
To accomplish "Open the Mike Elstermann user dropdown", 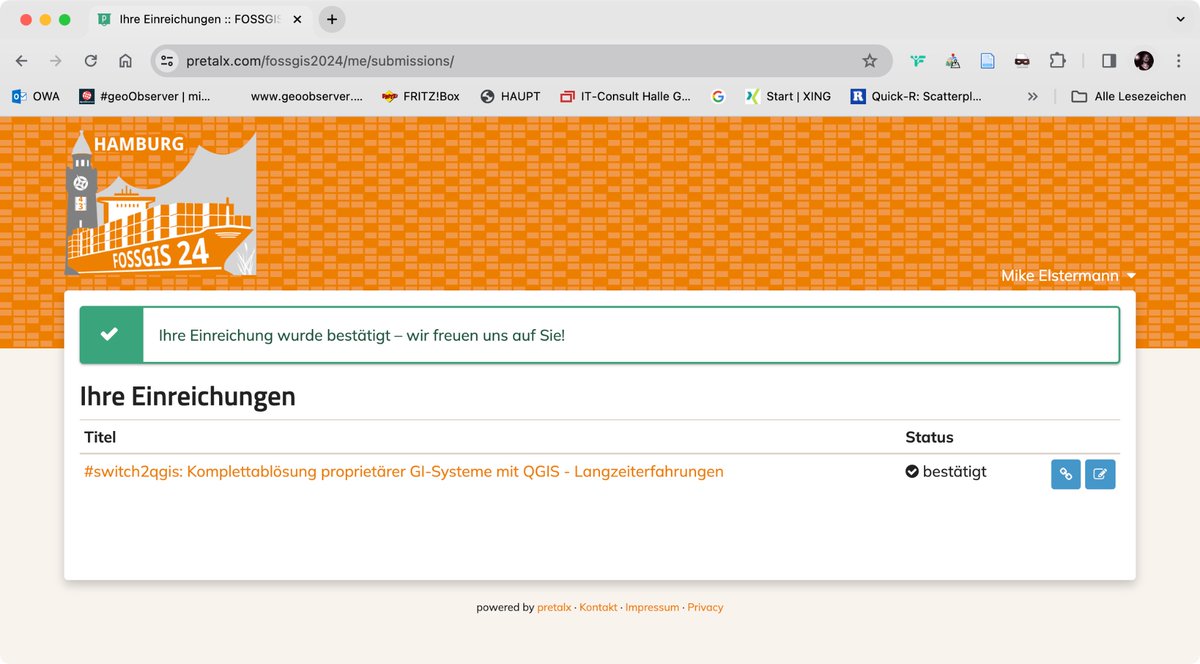I will pyautogui.click(x=1068, y=276).
